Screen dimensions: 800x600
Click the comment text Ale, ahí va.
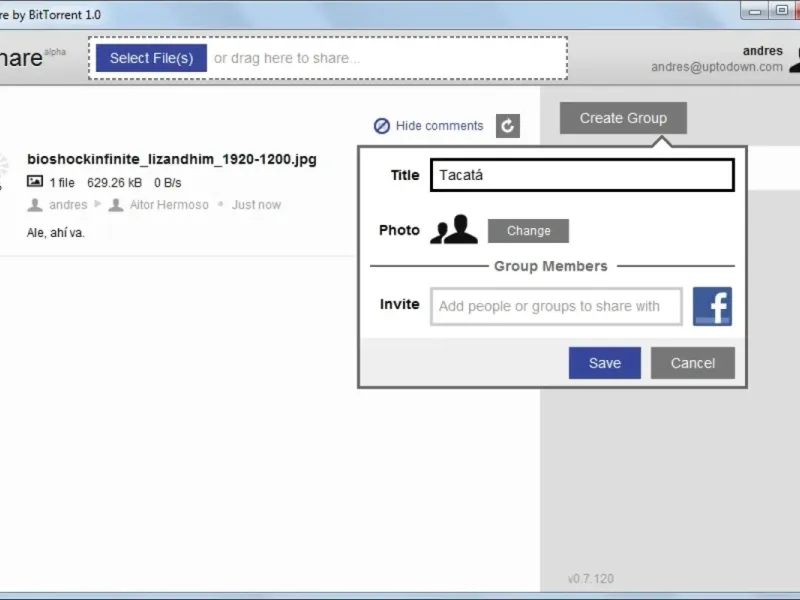[x=56, y=233]
